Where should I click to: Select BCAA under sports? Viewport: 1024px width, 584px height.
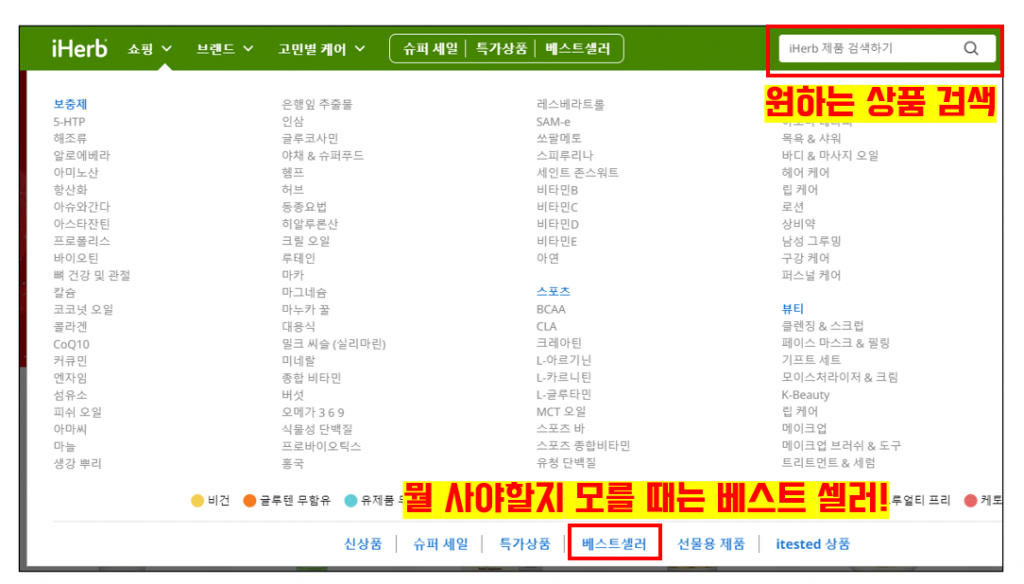(x=551, y=309)
